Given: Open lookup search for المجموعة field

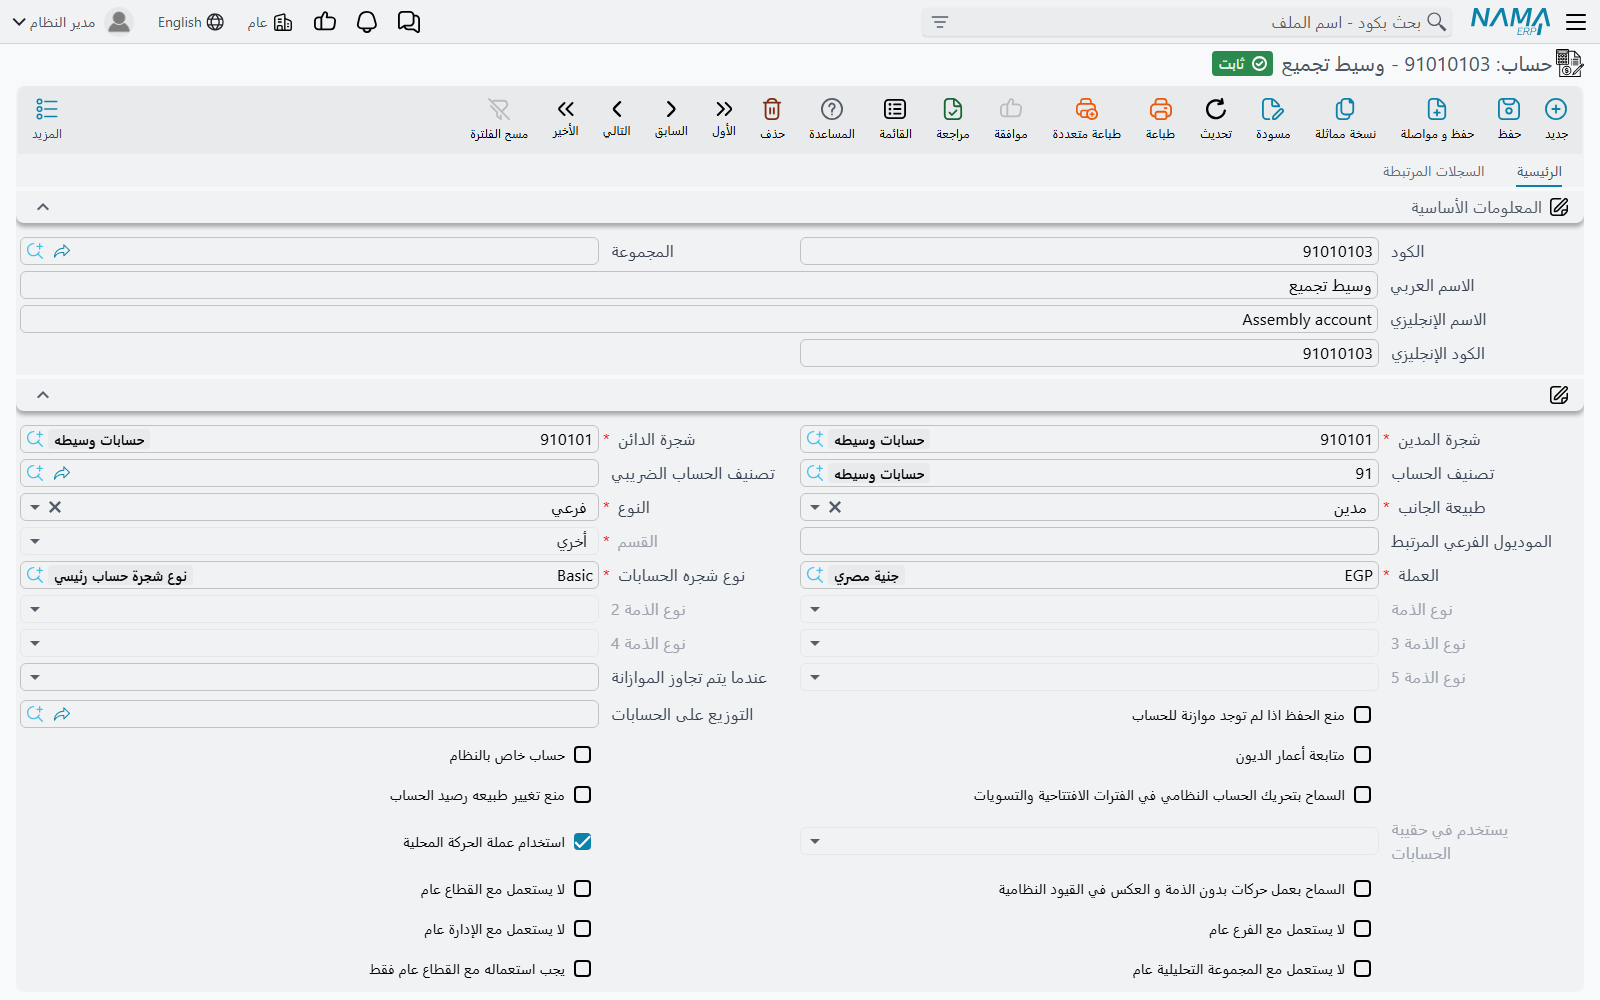Looking at the screenshot, I should click(x=35, y=251).
